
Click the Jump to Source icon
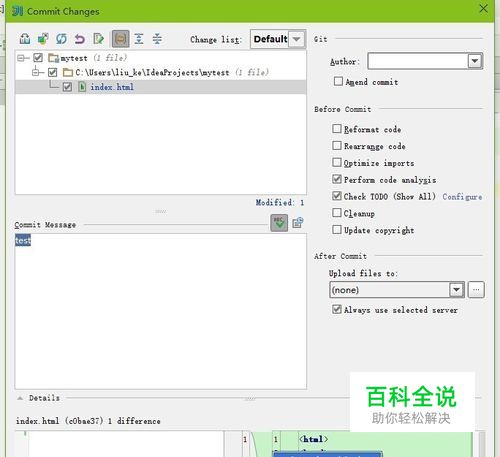click(99, 39)
